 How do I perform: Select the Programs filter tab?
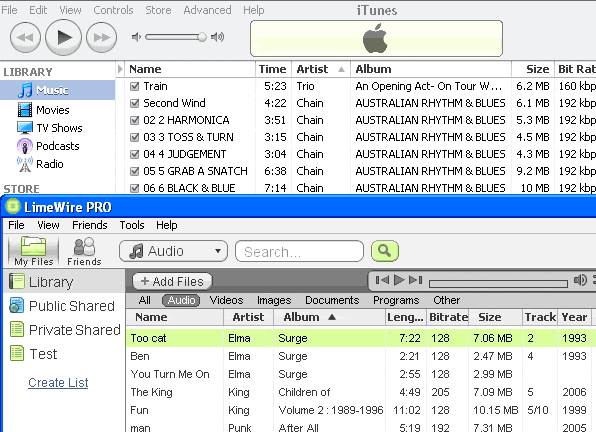[x=396, y=300]
